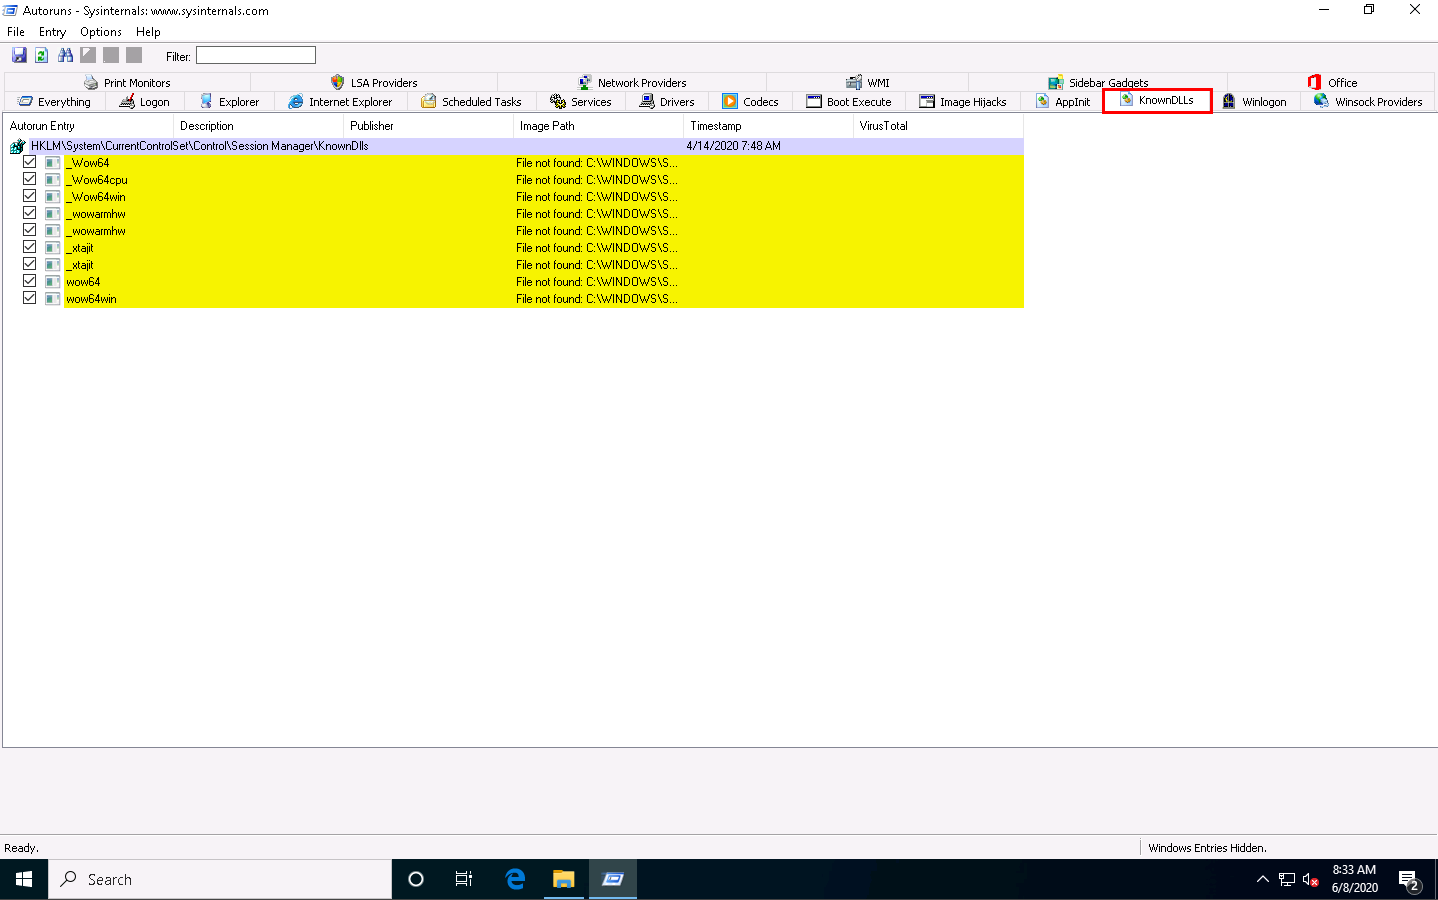Show hidden system tray icons

click(1262, 880)
